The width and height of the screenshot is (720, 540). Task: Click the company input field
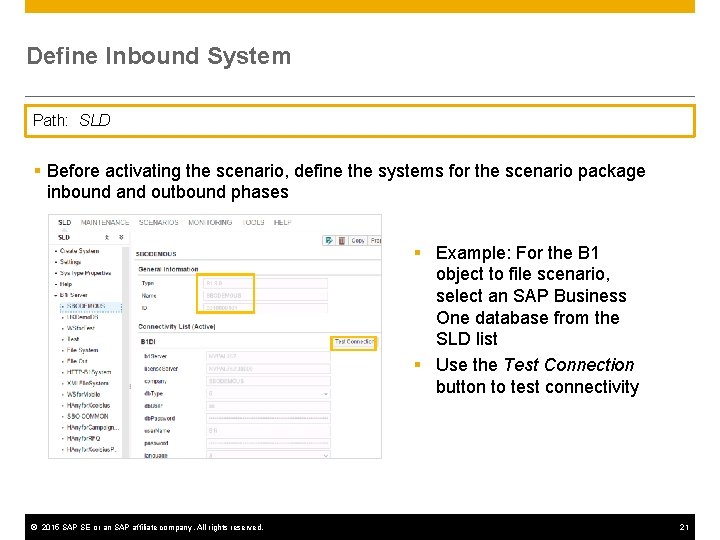pos(268,381)
